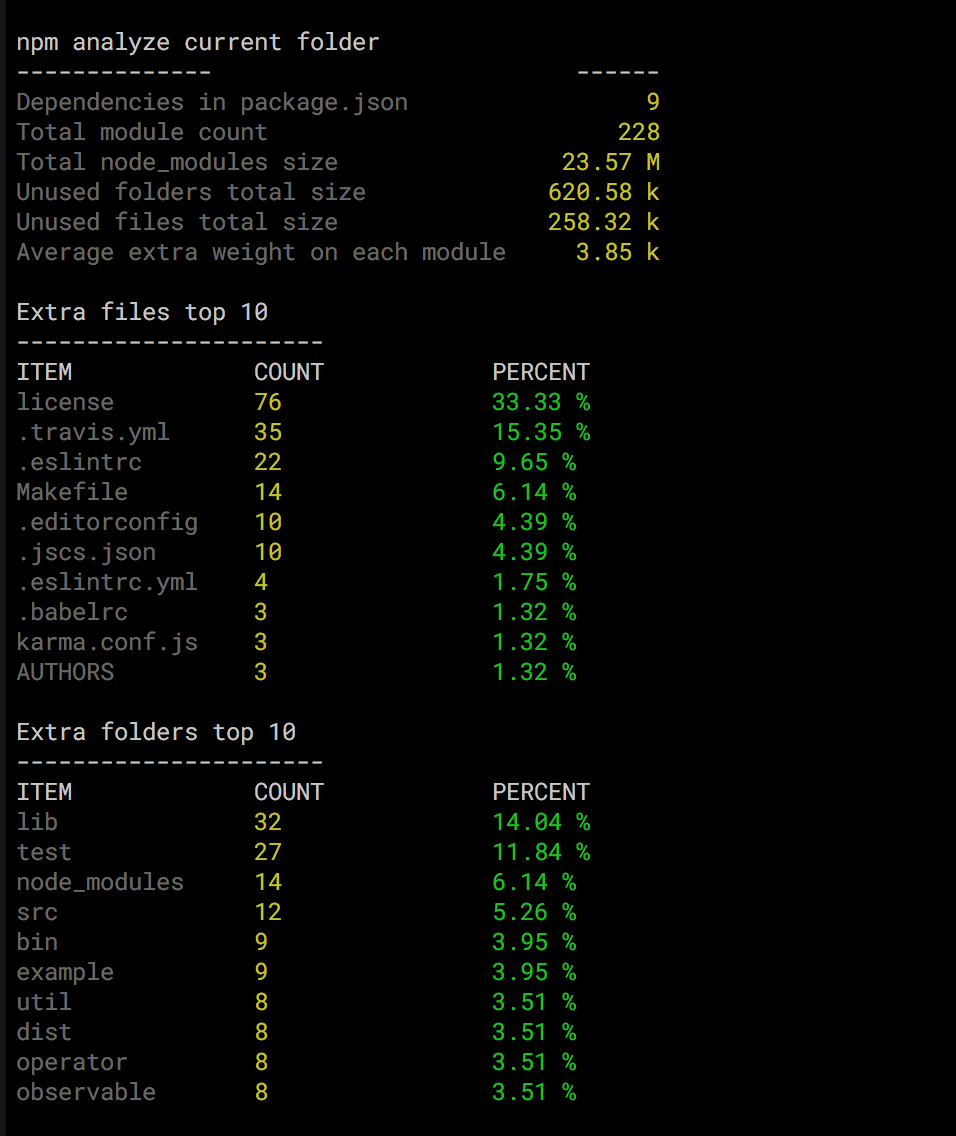956x1136 pixels.
Task: Click the 'dist' folder item
Action: [44, 1032]
